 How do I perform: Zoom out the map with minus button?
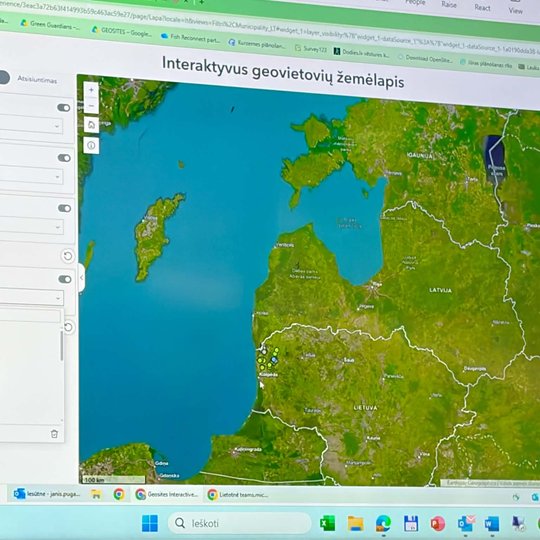click(91, 106)
